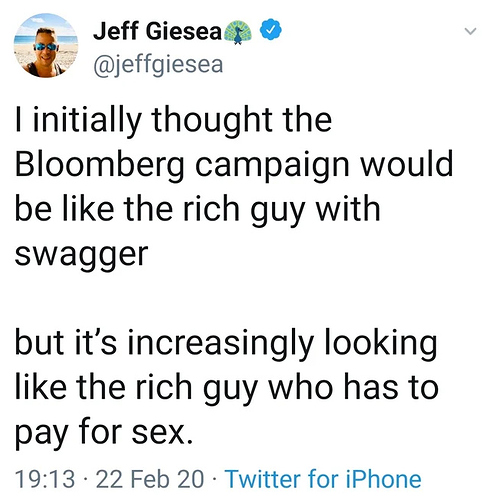Click the words rich guy with
This screenshot has height=500, width=491.
[282, 210]
